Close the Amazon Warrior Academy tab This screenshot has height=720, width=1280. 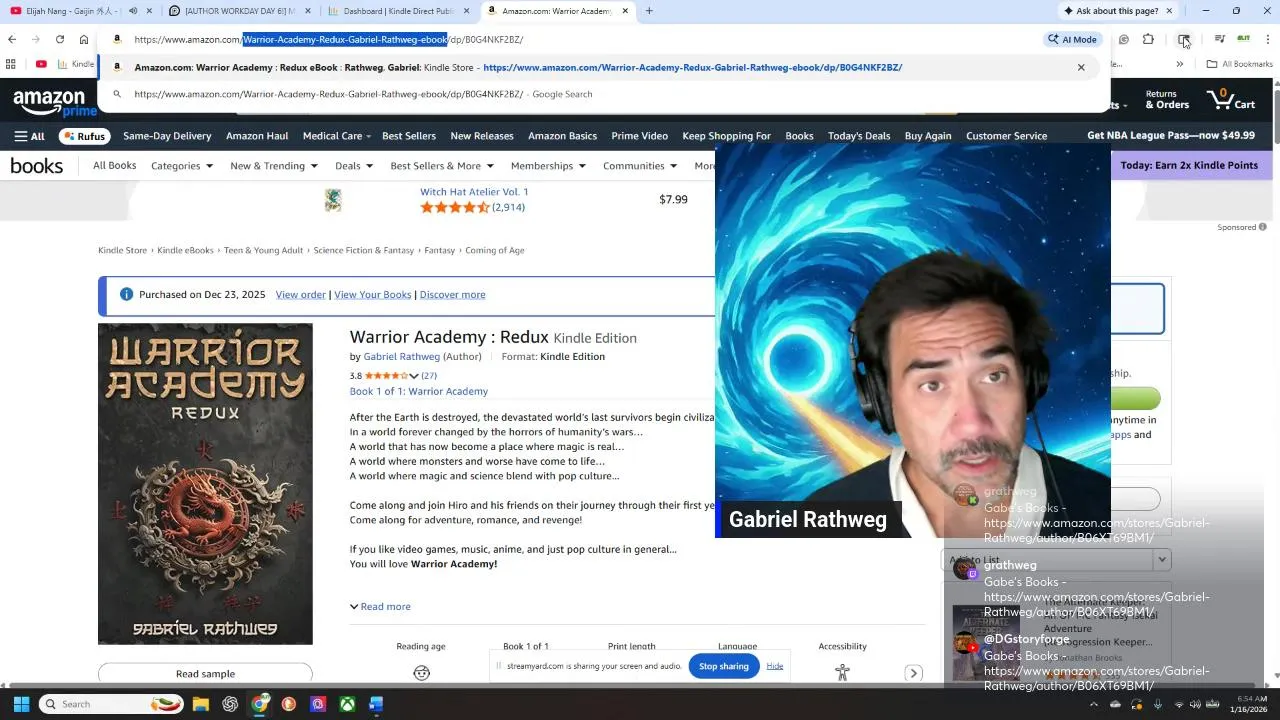pyautogui.click(x=625, y=11)
